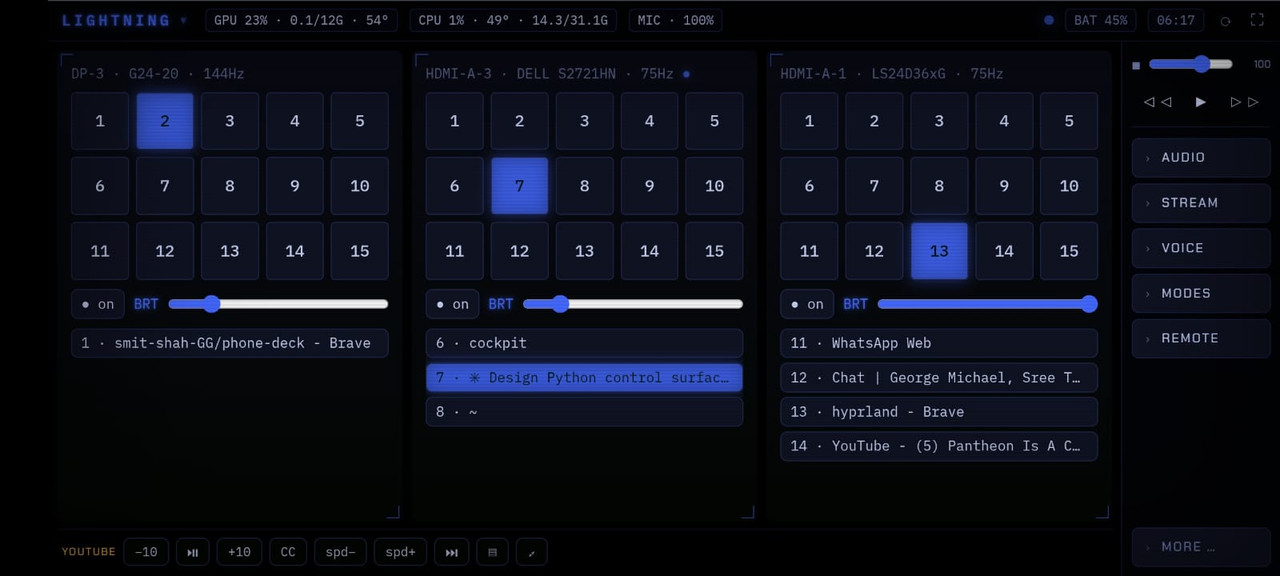Skip YouTube forward 10 seconds

(x=239, y=552)
